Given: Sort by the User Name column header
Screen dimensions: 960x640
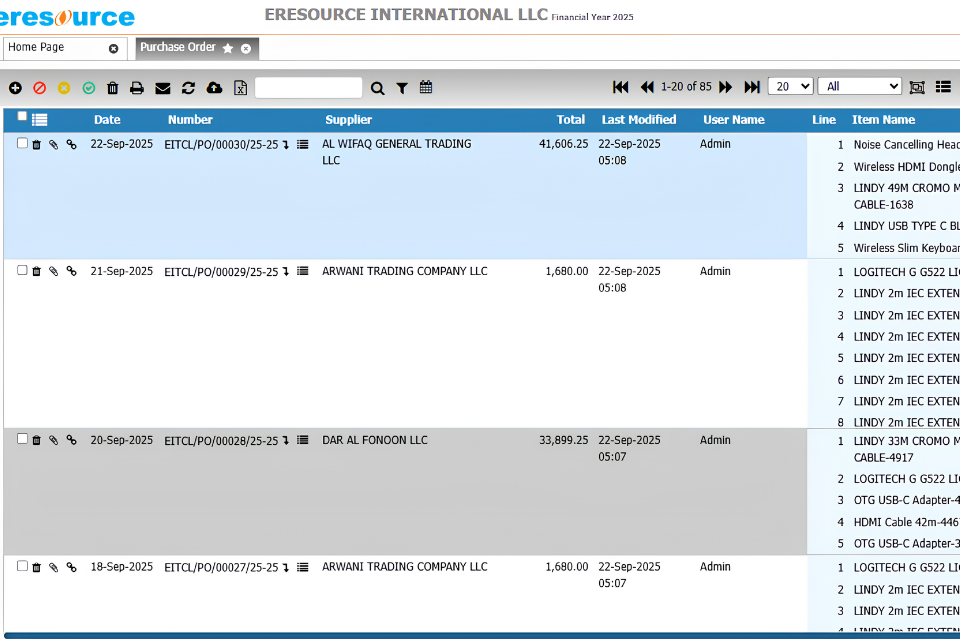Looking at the screenshot, I should pos(733,120).
